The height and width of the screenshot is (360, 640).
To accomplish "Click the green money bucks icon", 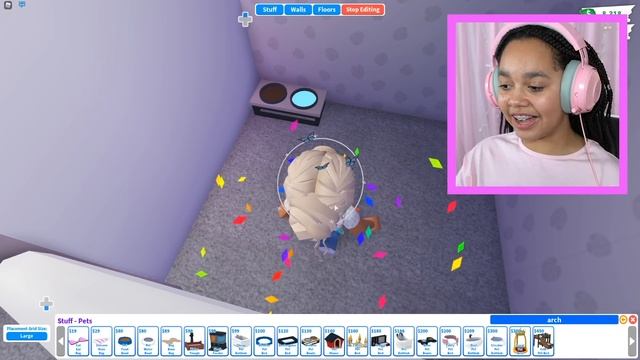I will coord(588,13).
